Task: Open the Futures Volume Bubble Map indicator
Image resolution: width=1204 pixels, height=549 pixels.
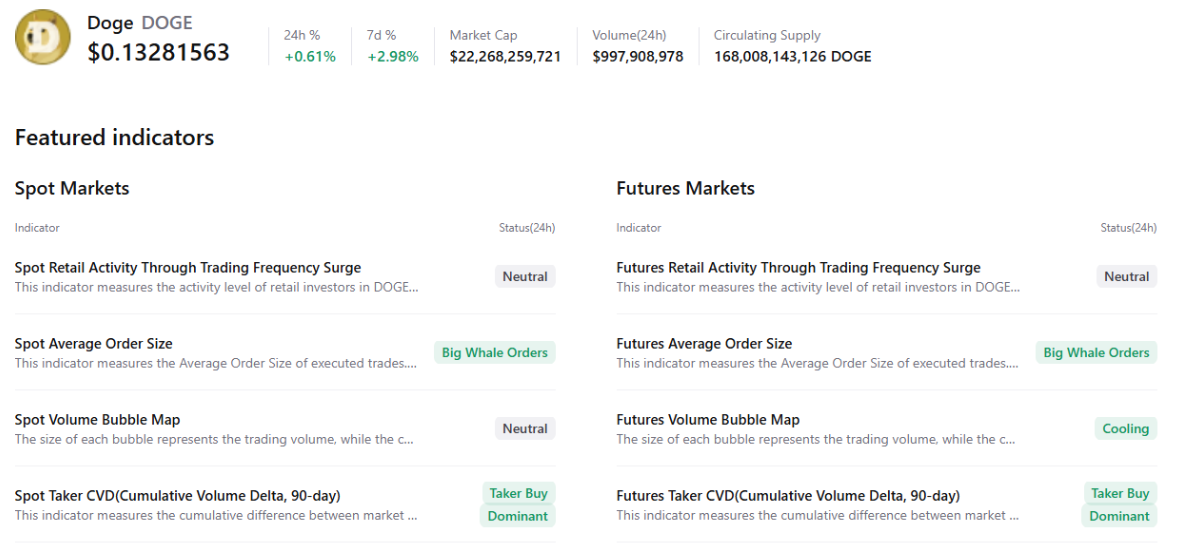Action: pos(708,420)
